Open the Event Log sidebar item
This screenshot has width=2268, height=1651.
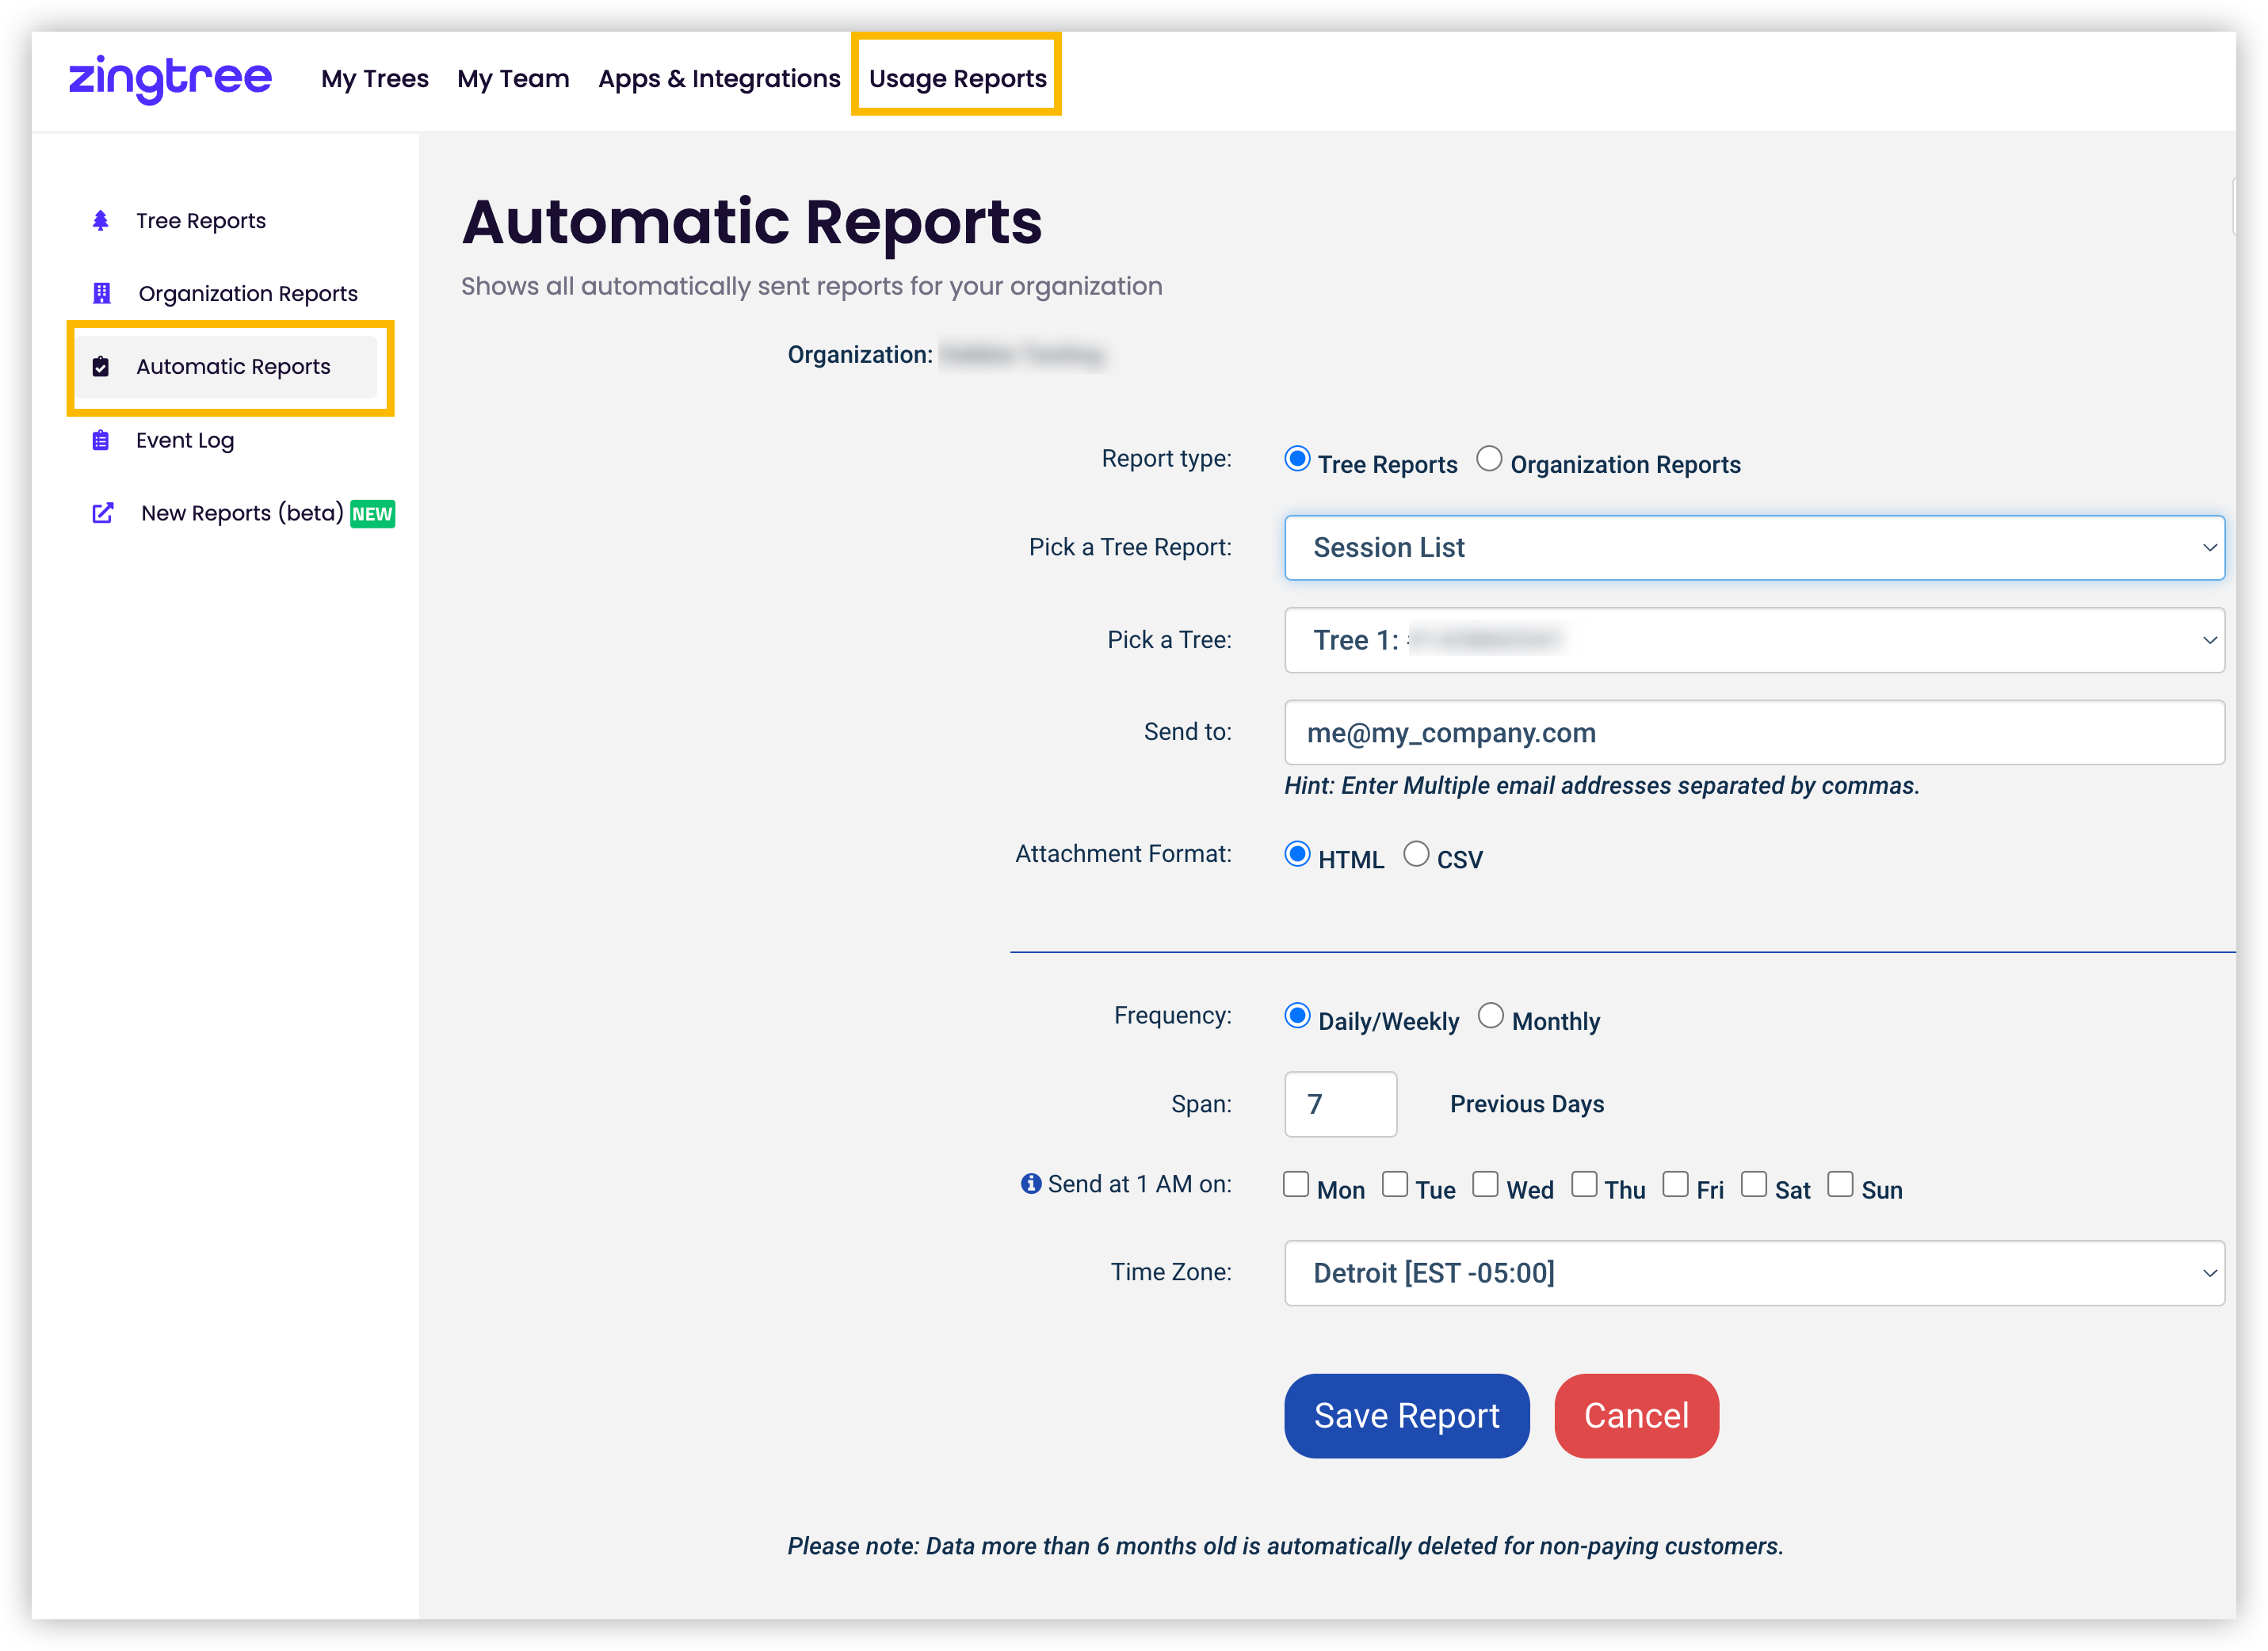(185, 440)
